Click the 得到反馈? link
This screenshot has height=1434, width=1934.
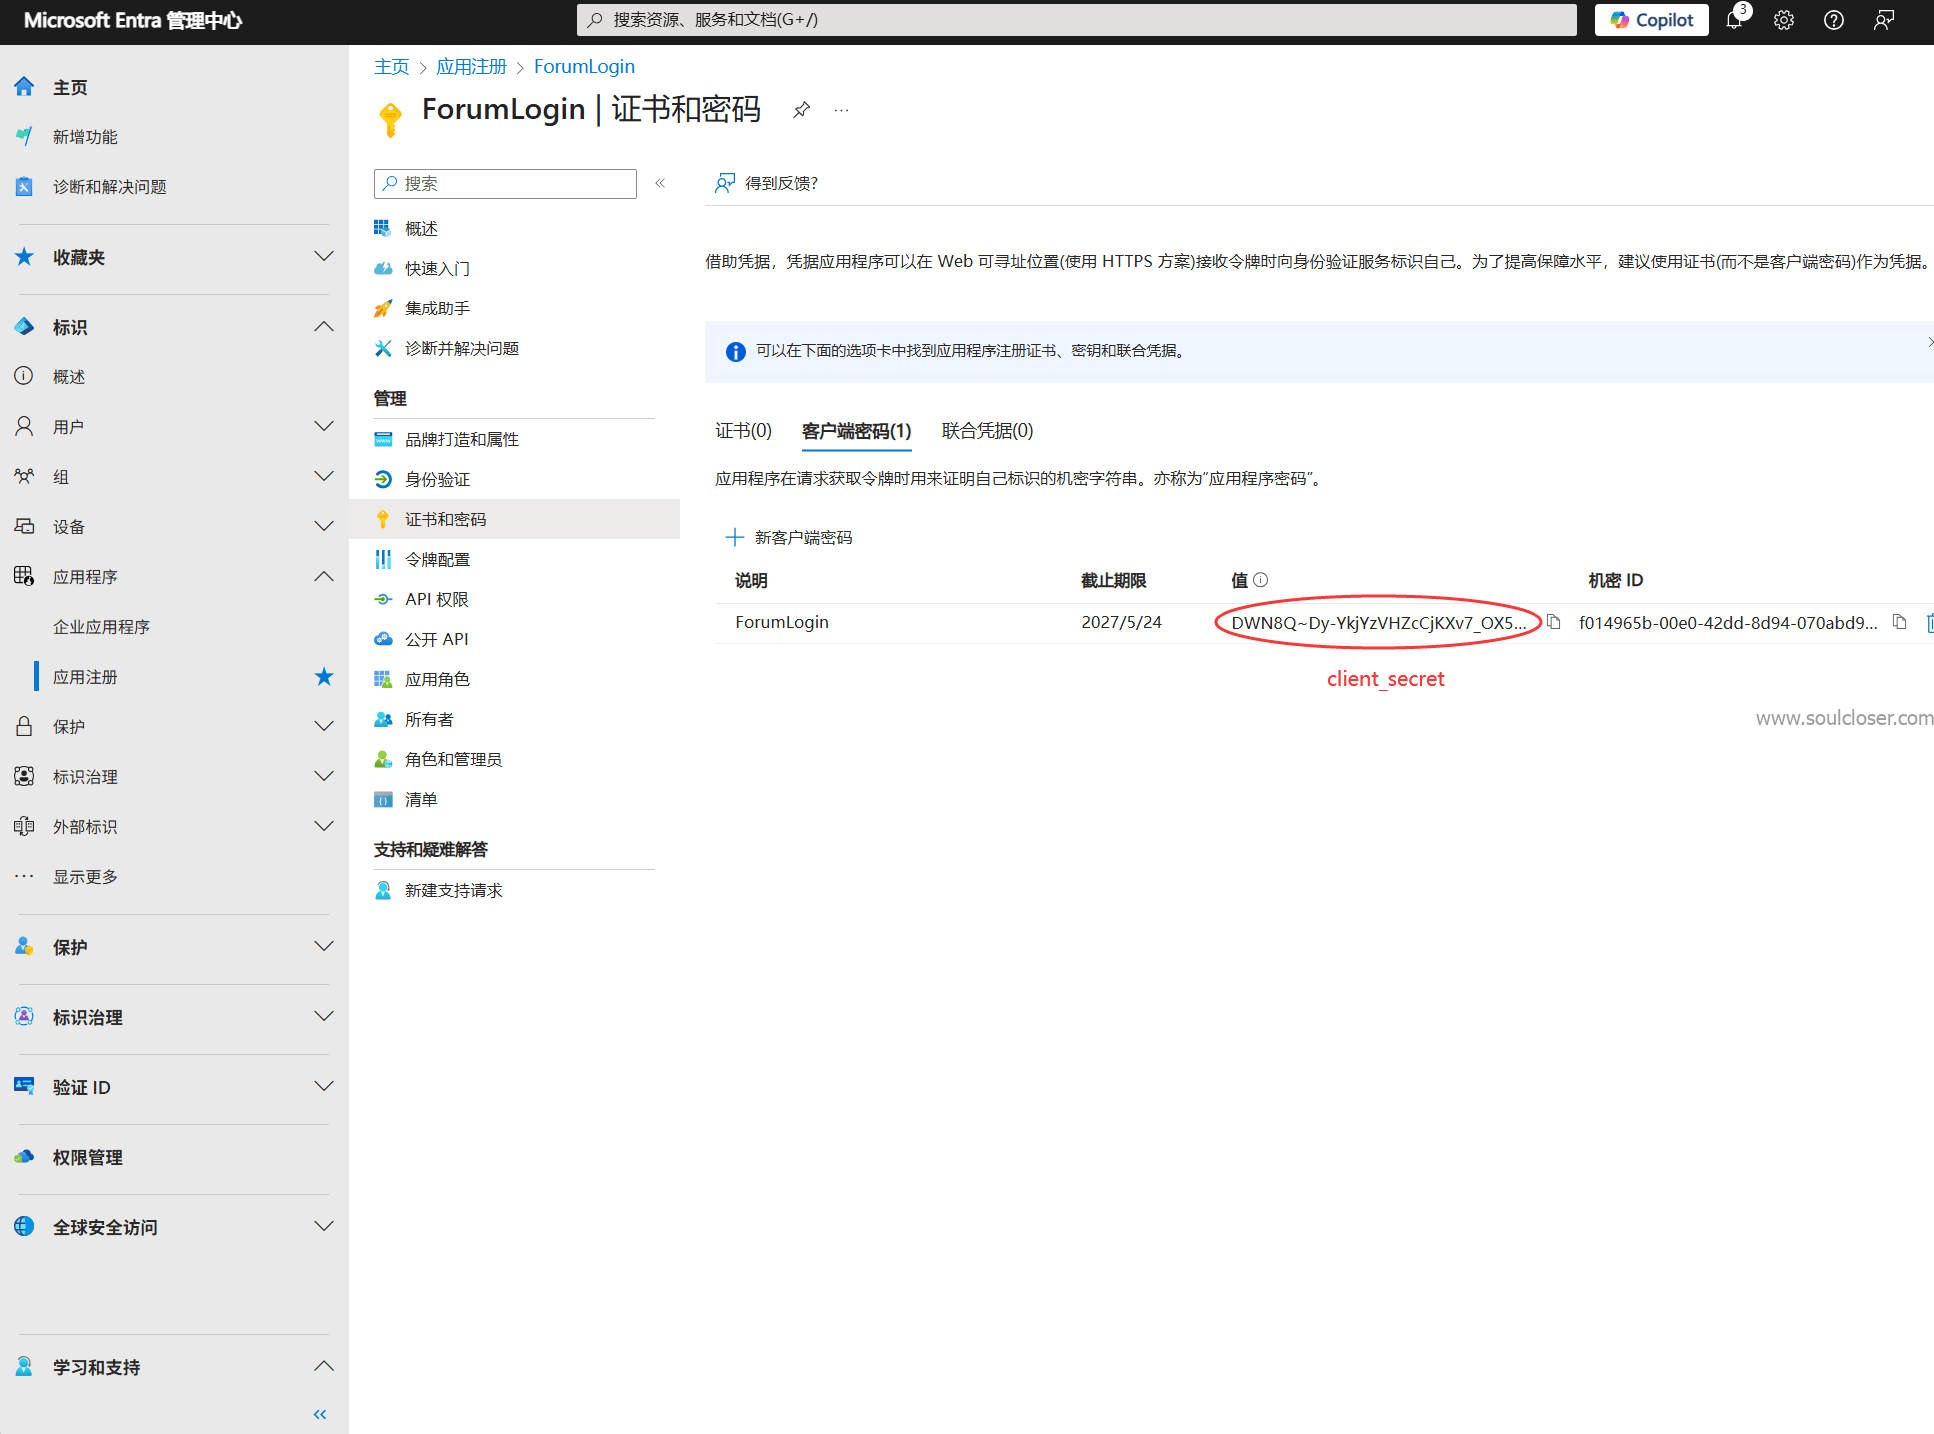767,183
